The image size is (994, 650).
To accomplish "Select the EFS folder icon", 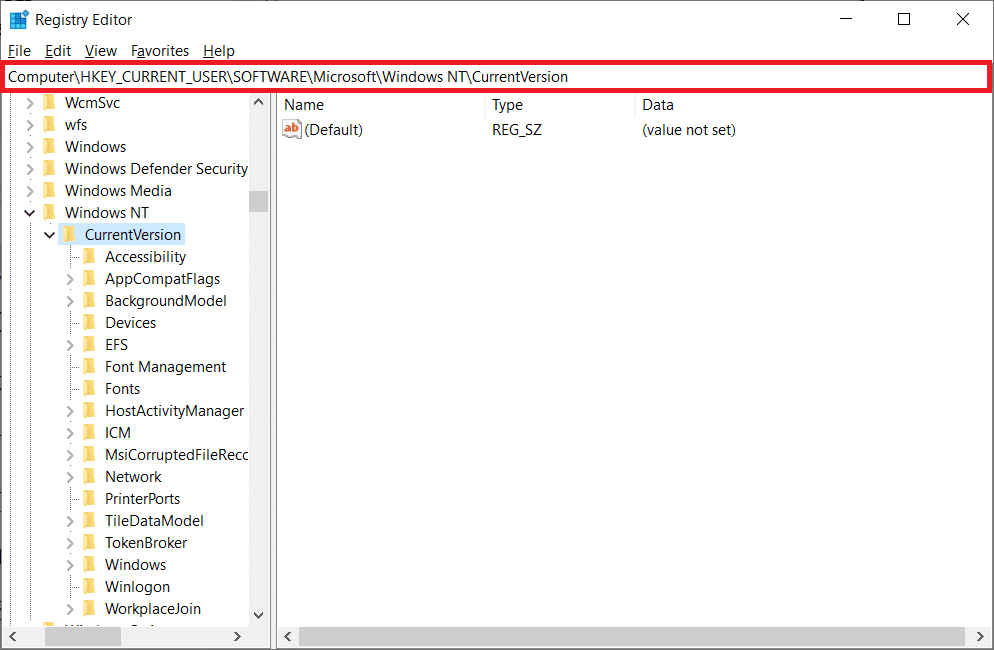I will (x=89, y=344).
